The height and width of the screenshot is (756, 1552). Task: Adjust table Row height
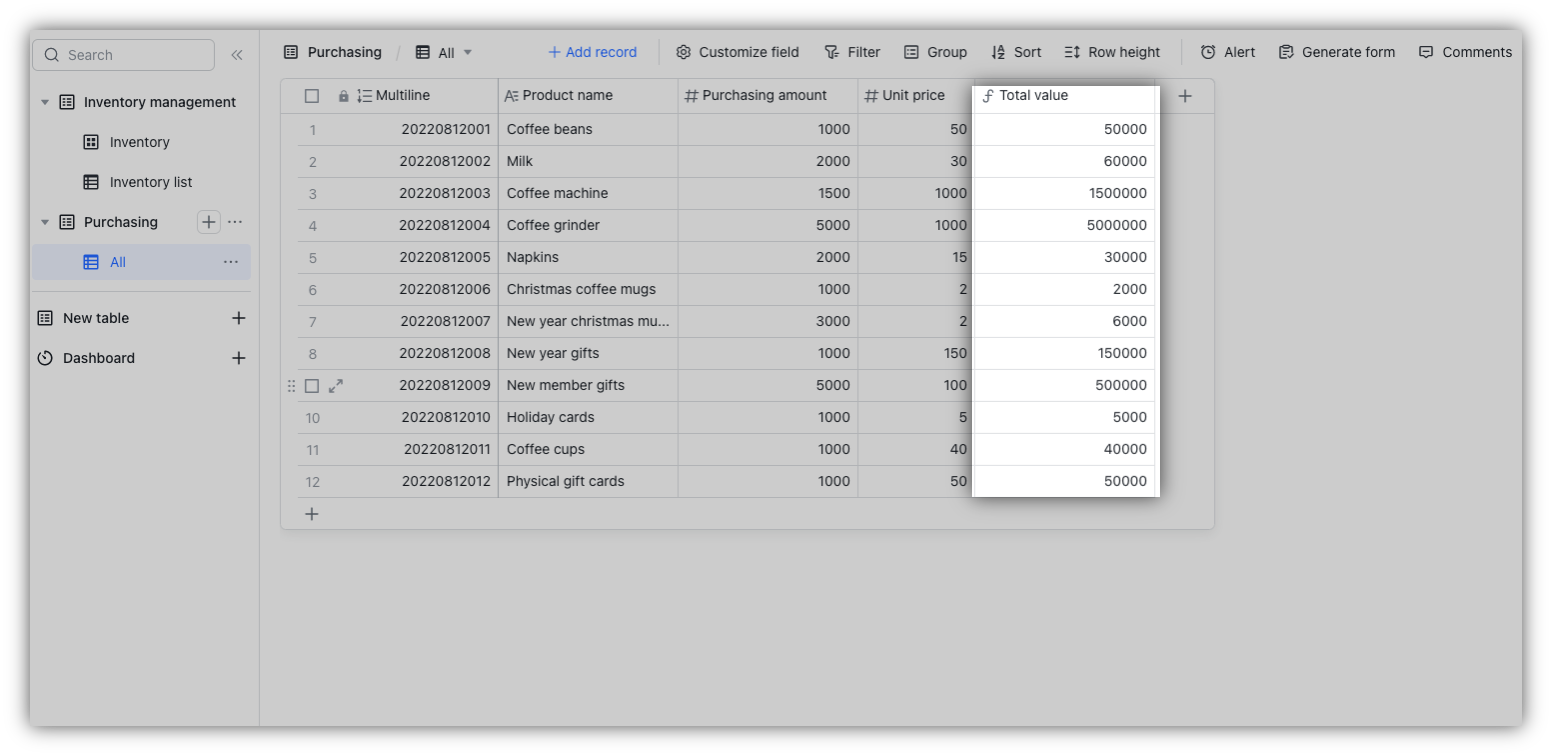click(1112, 51)
